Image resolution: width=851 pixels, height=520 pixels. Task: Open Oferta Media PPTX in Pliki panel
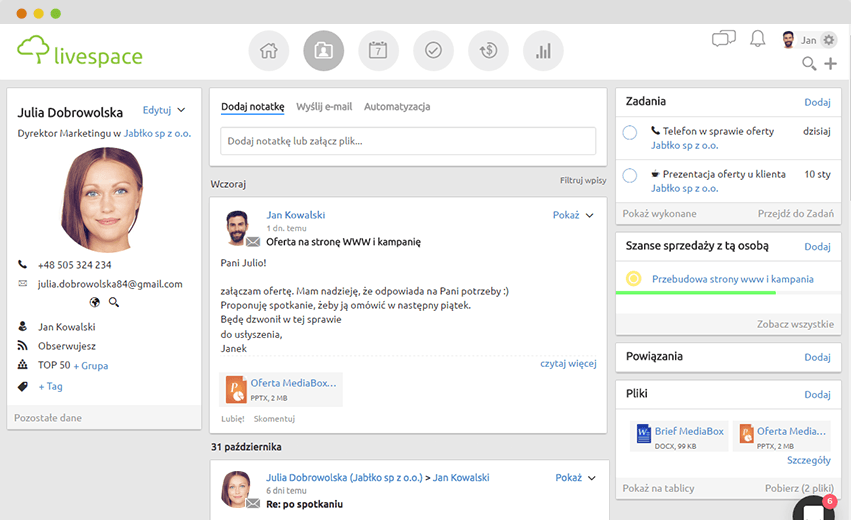click(782, 437)
